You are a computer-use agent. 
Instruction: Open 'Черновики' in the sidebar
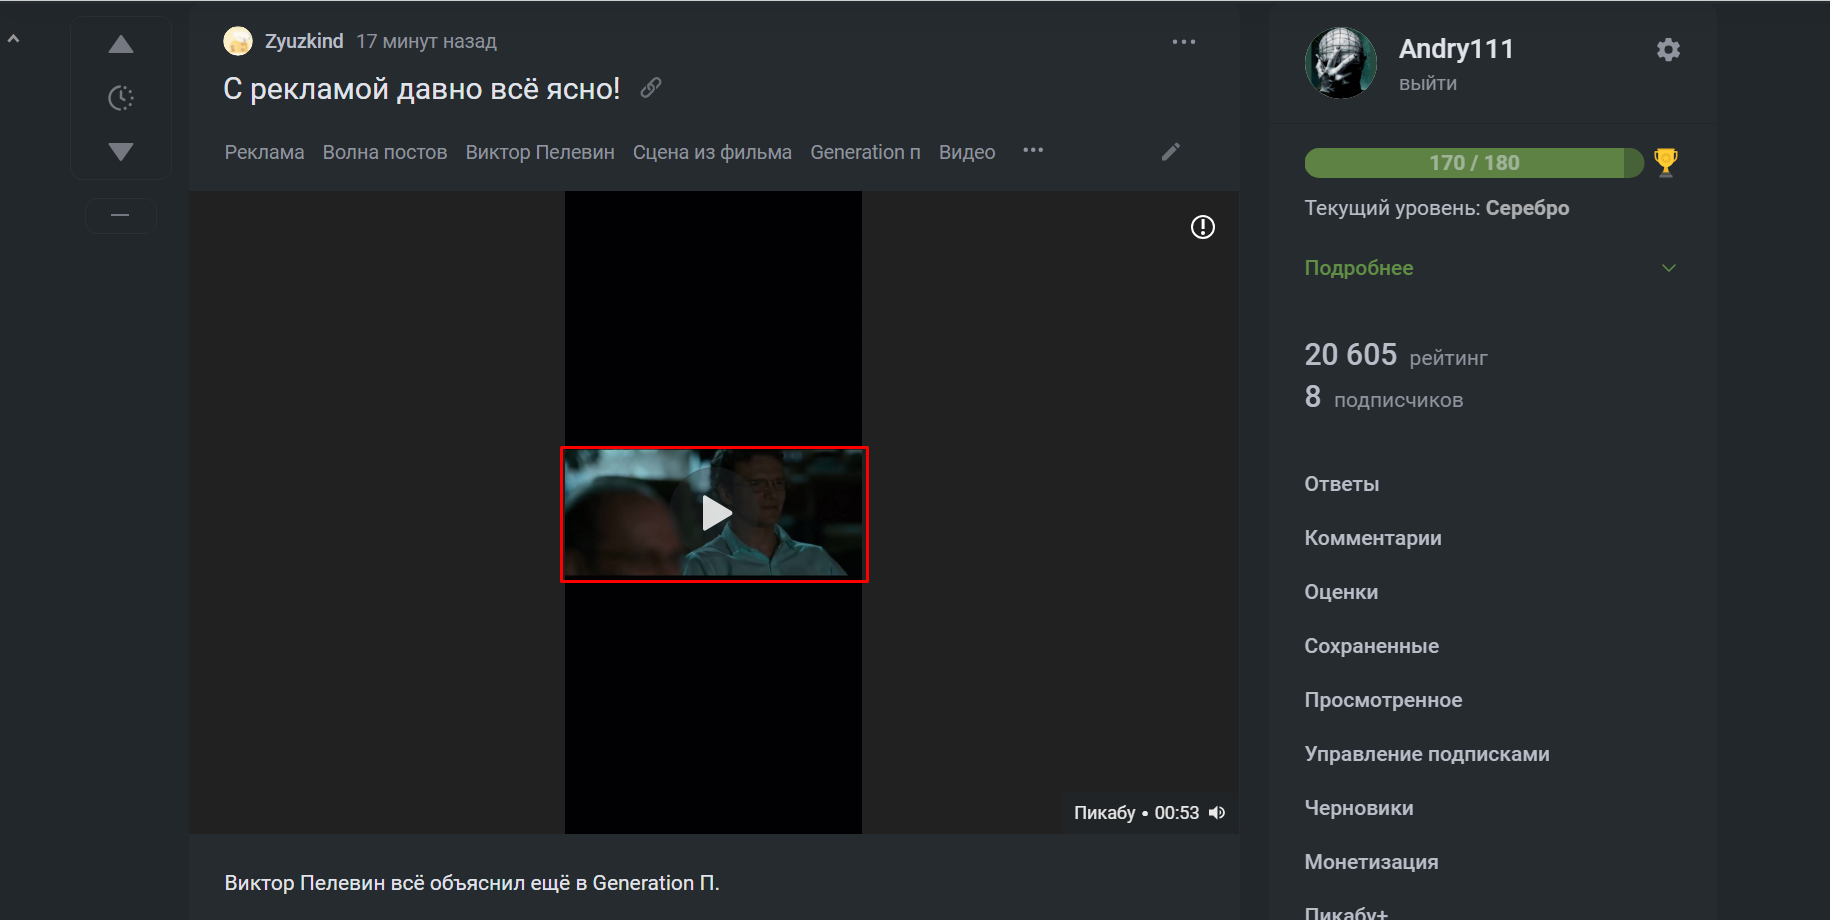[x=1359, y=808]
